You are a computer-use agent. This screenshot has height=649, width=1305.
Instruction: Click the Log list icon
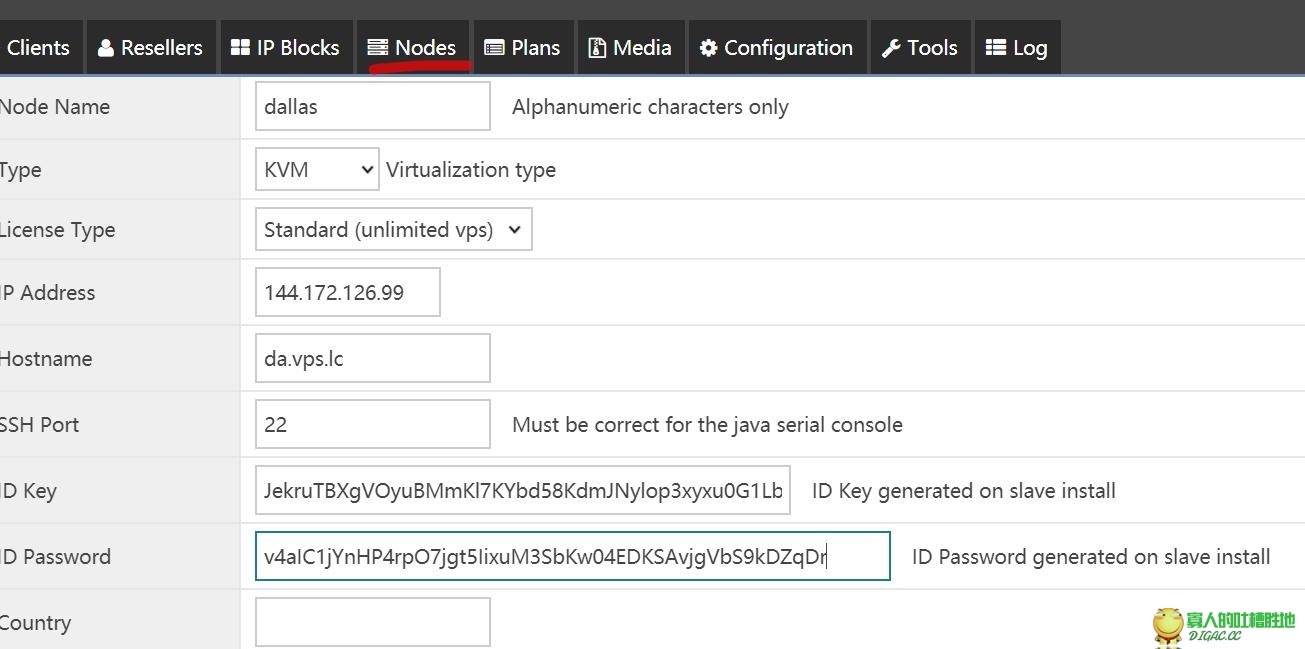(995, 48)
